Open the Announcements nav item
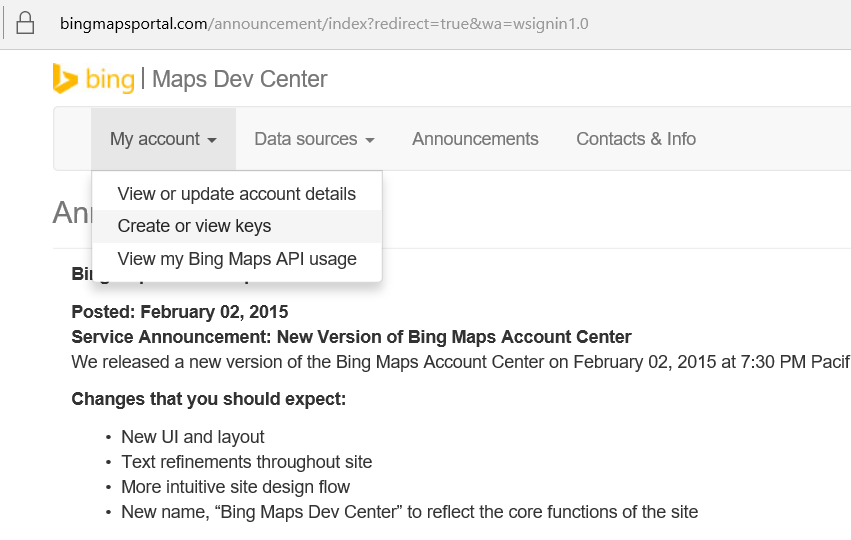851x540 pixels. (475, 139)
